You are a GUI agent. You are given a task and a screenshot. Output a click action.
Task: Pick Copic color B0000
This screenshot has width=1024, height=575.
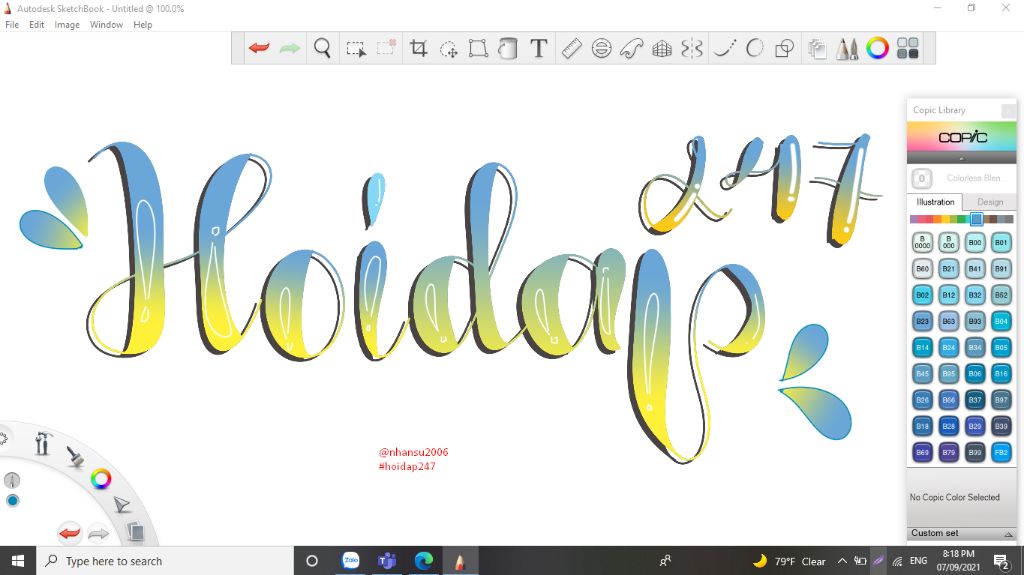click(x=922, y=242)
